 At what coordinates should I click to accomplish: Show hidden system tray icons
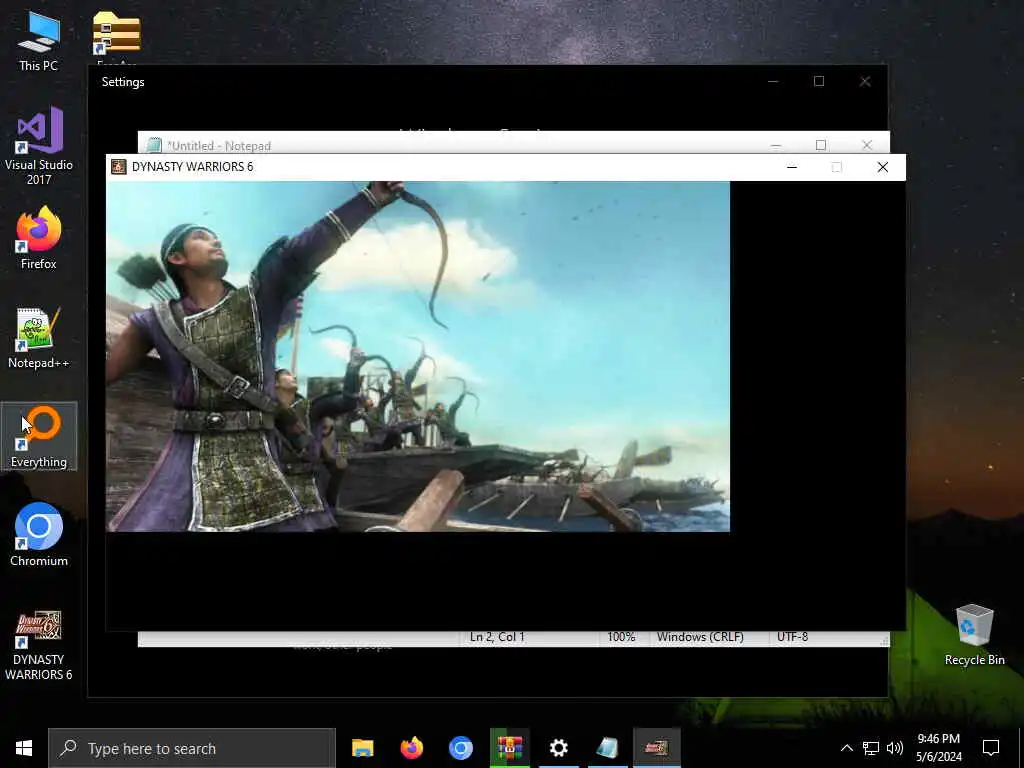(x=846, y=748)
